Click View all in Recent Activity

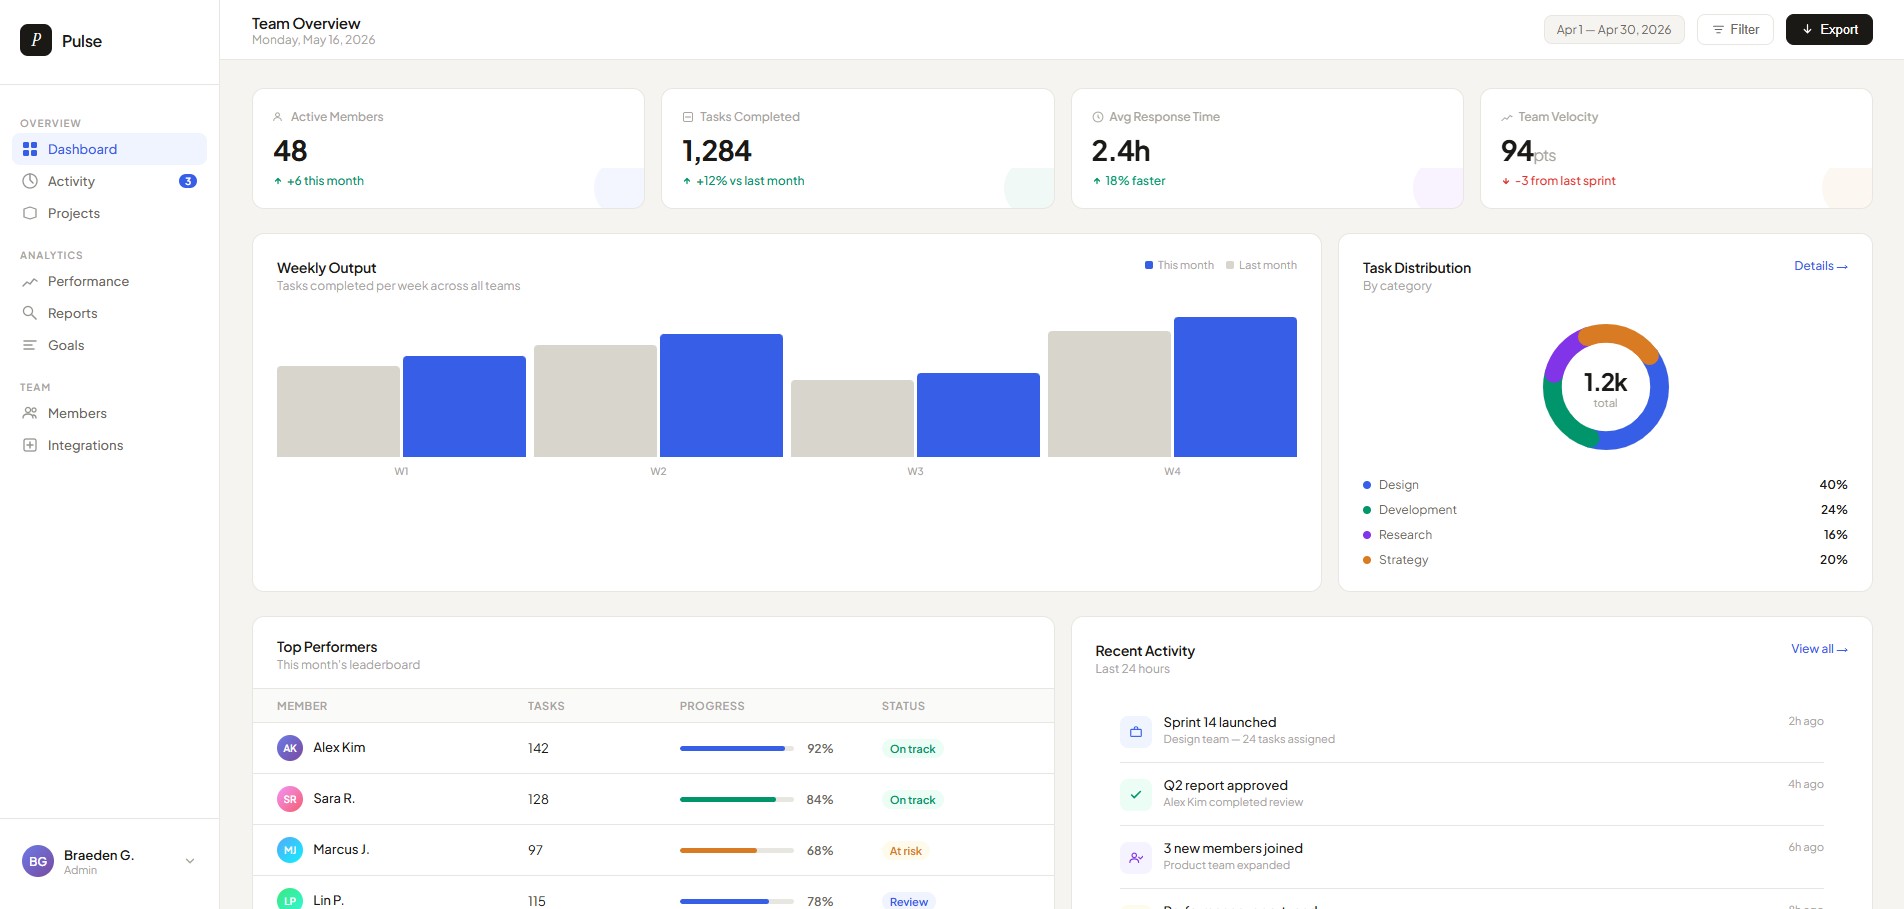click(1819, 649)
